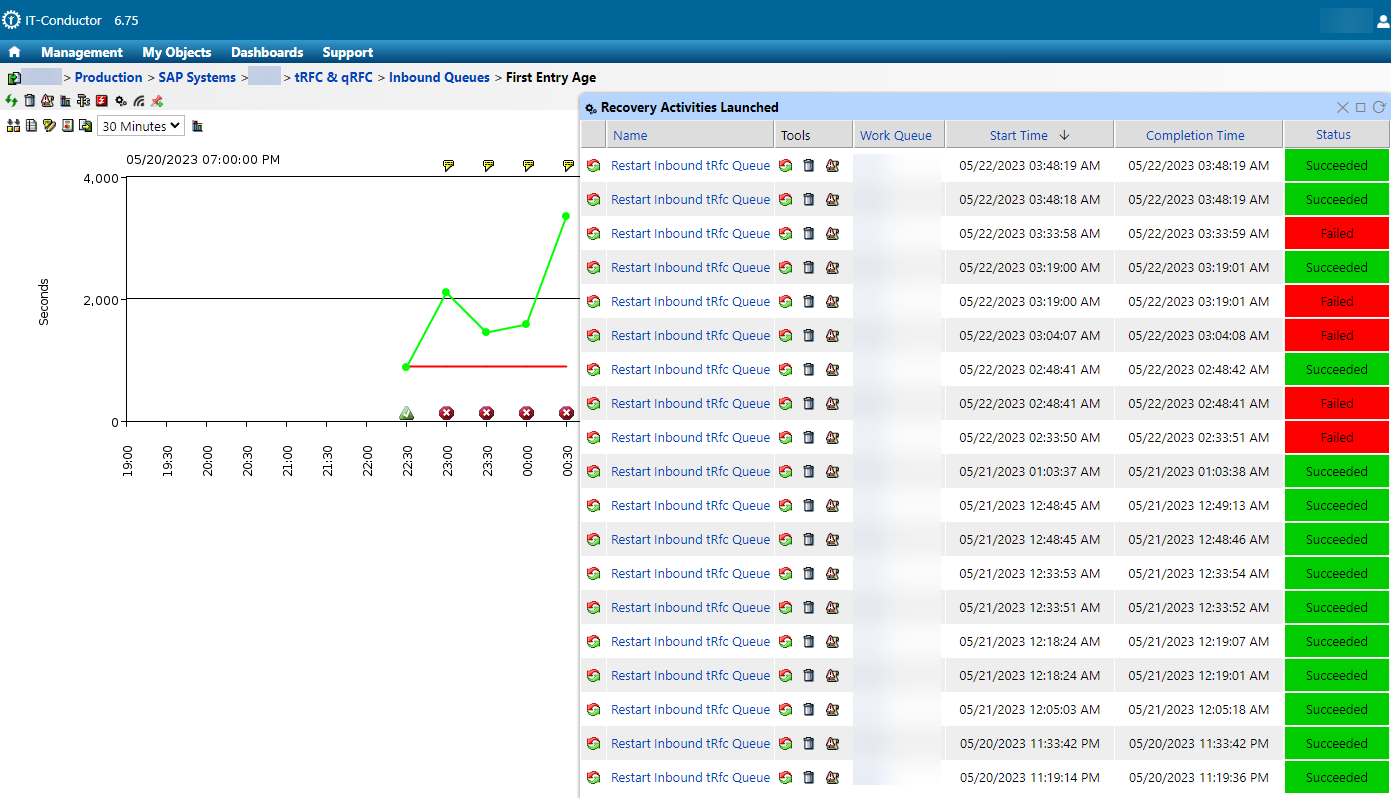This screenshot has width=1391, height=798.
Task: Click the home icon in the menu bar
Action: point(14,52)
